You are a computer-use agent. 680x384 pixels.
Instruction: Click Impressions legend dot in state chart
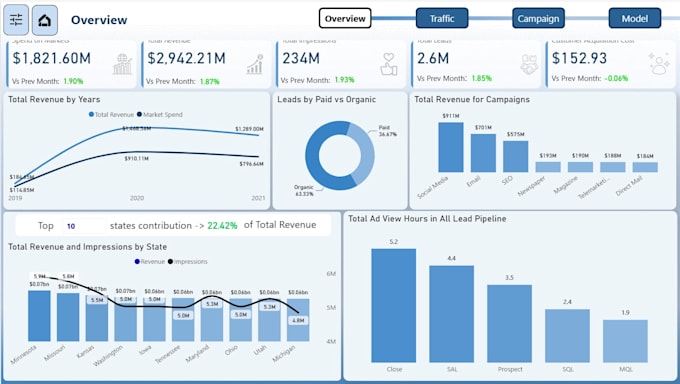[170, 262]
